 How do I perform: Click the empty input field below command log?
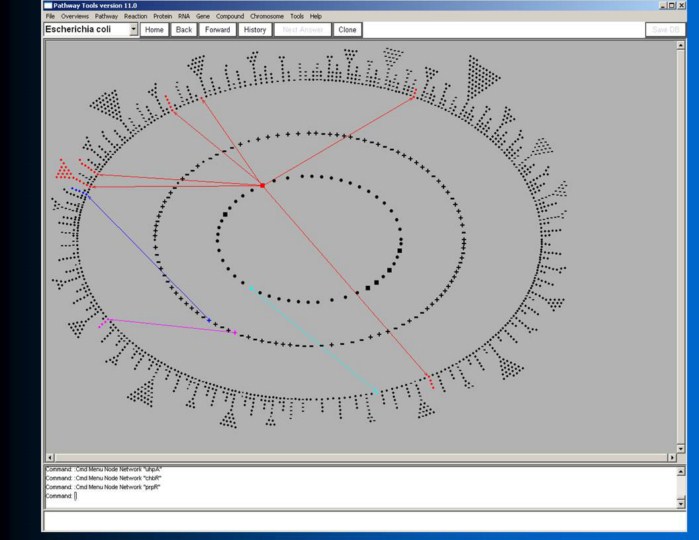(x=360, y=520)
